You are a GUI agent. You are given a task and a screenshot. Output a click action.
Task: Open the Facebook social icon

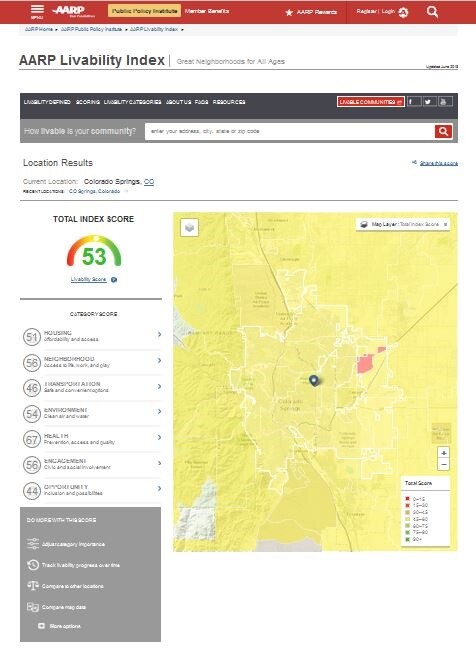pos(414,102)
